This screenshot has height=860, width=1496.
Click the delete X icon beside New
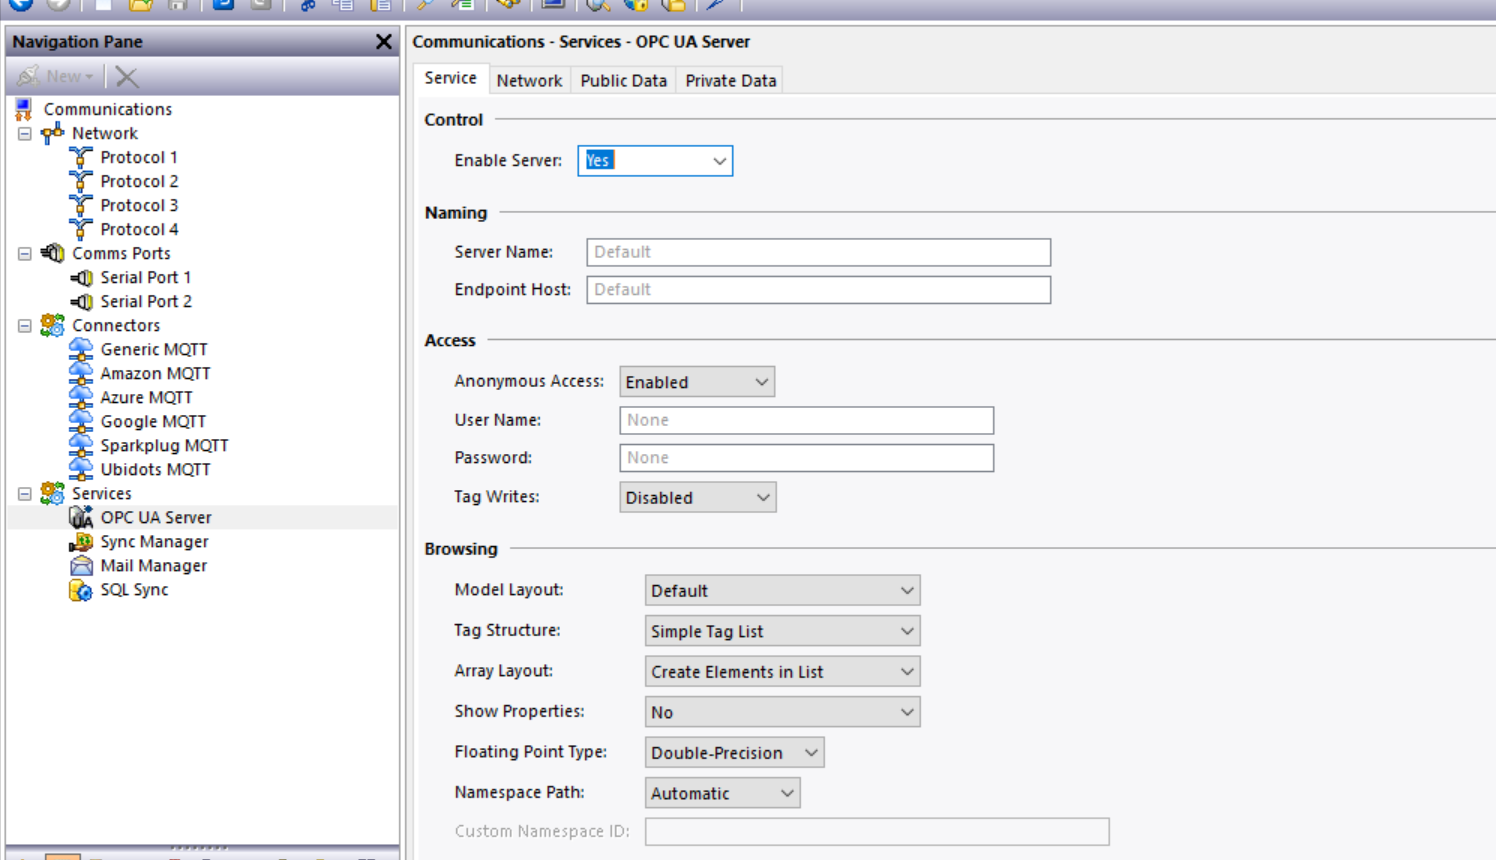(126, 76)
